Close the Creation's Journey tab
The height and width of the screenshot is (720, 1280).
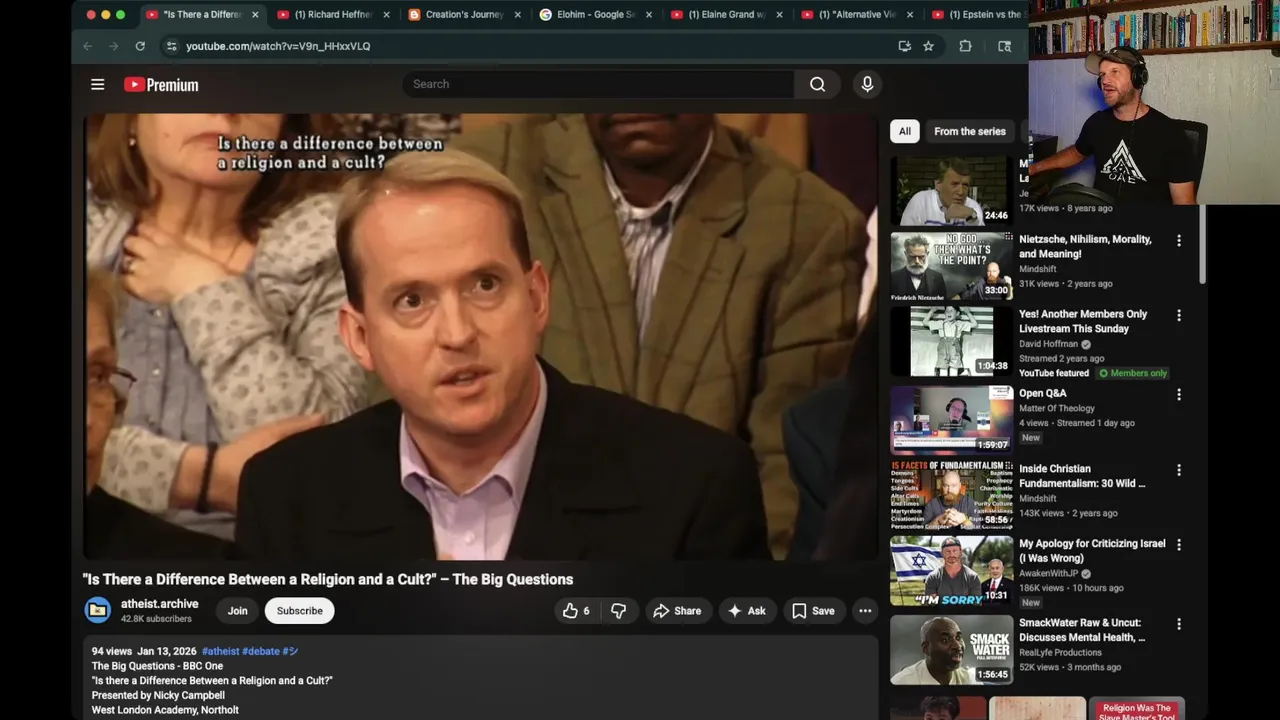coord(517,15)
